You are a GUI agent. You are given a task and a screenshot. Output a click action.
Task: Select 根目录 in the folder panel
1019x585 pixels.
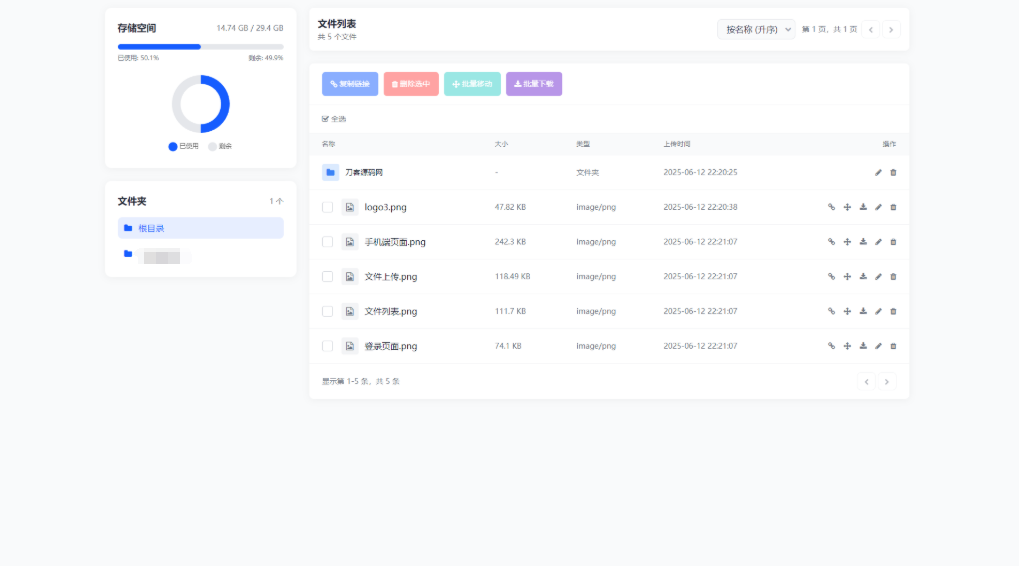pyautogui.click(x=200, y=228)
